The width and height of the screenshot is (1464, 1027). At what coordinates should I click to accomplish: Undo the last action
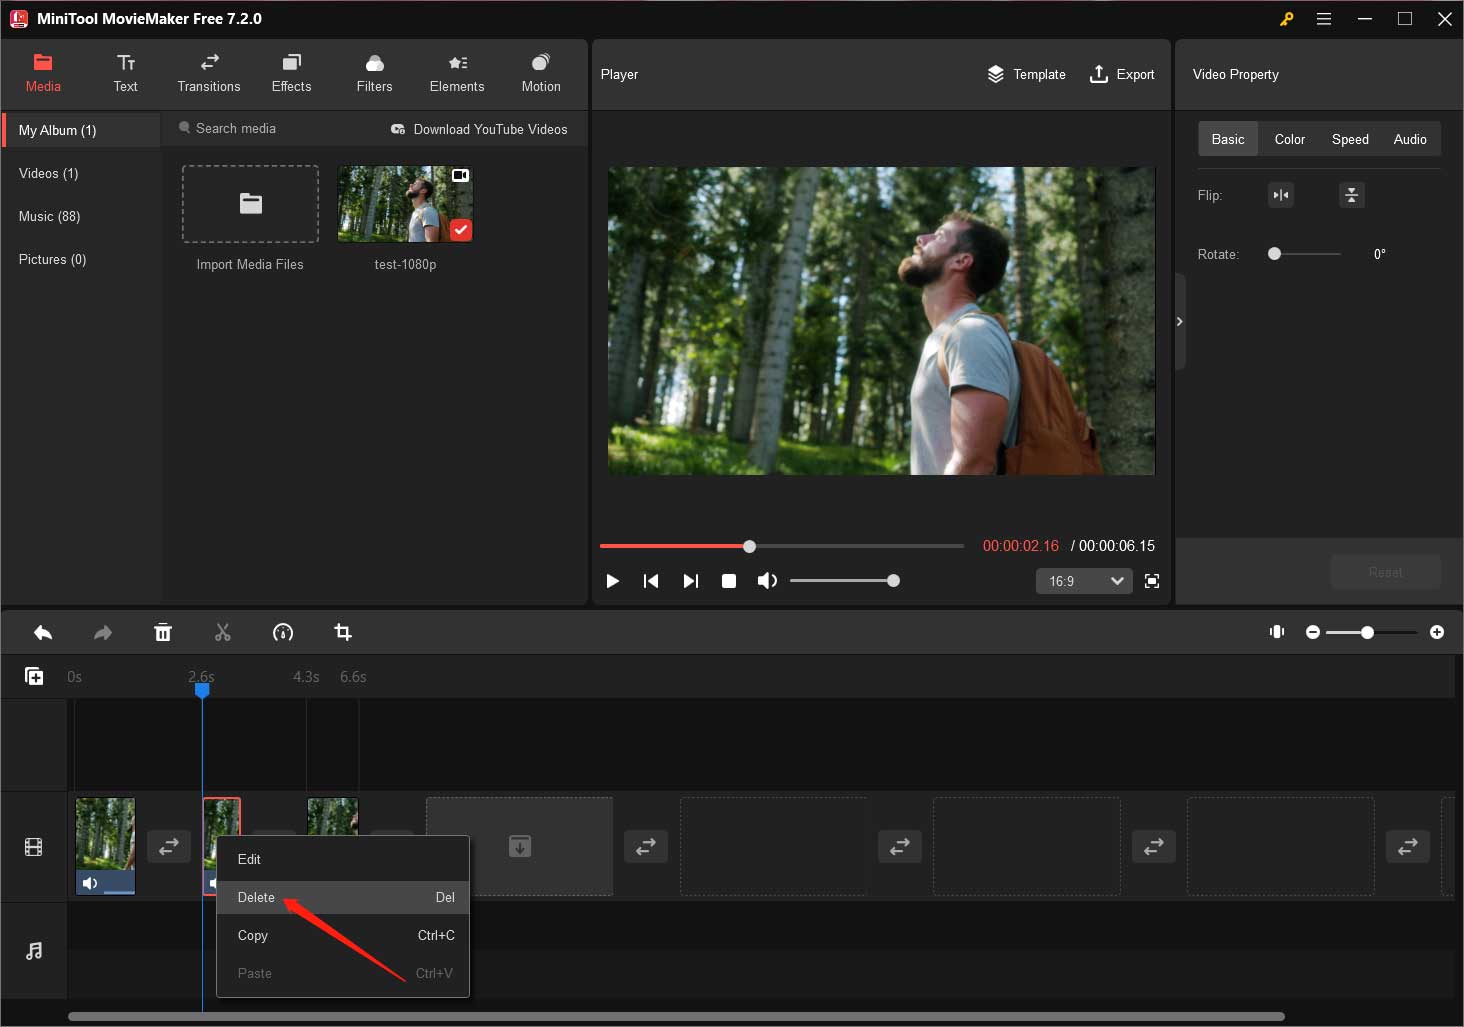43,632
